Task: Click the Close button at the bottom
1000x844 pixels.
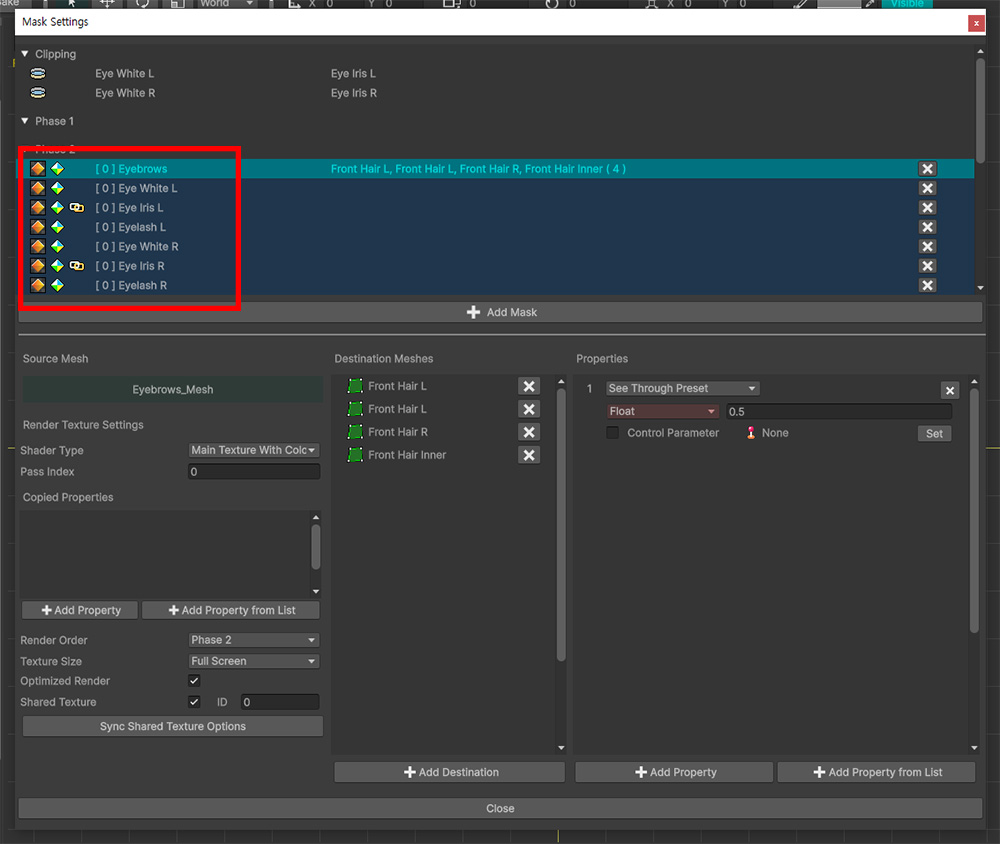Action: pos(501,808)
